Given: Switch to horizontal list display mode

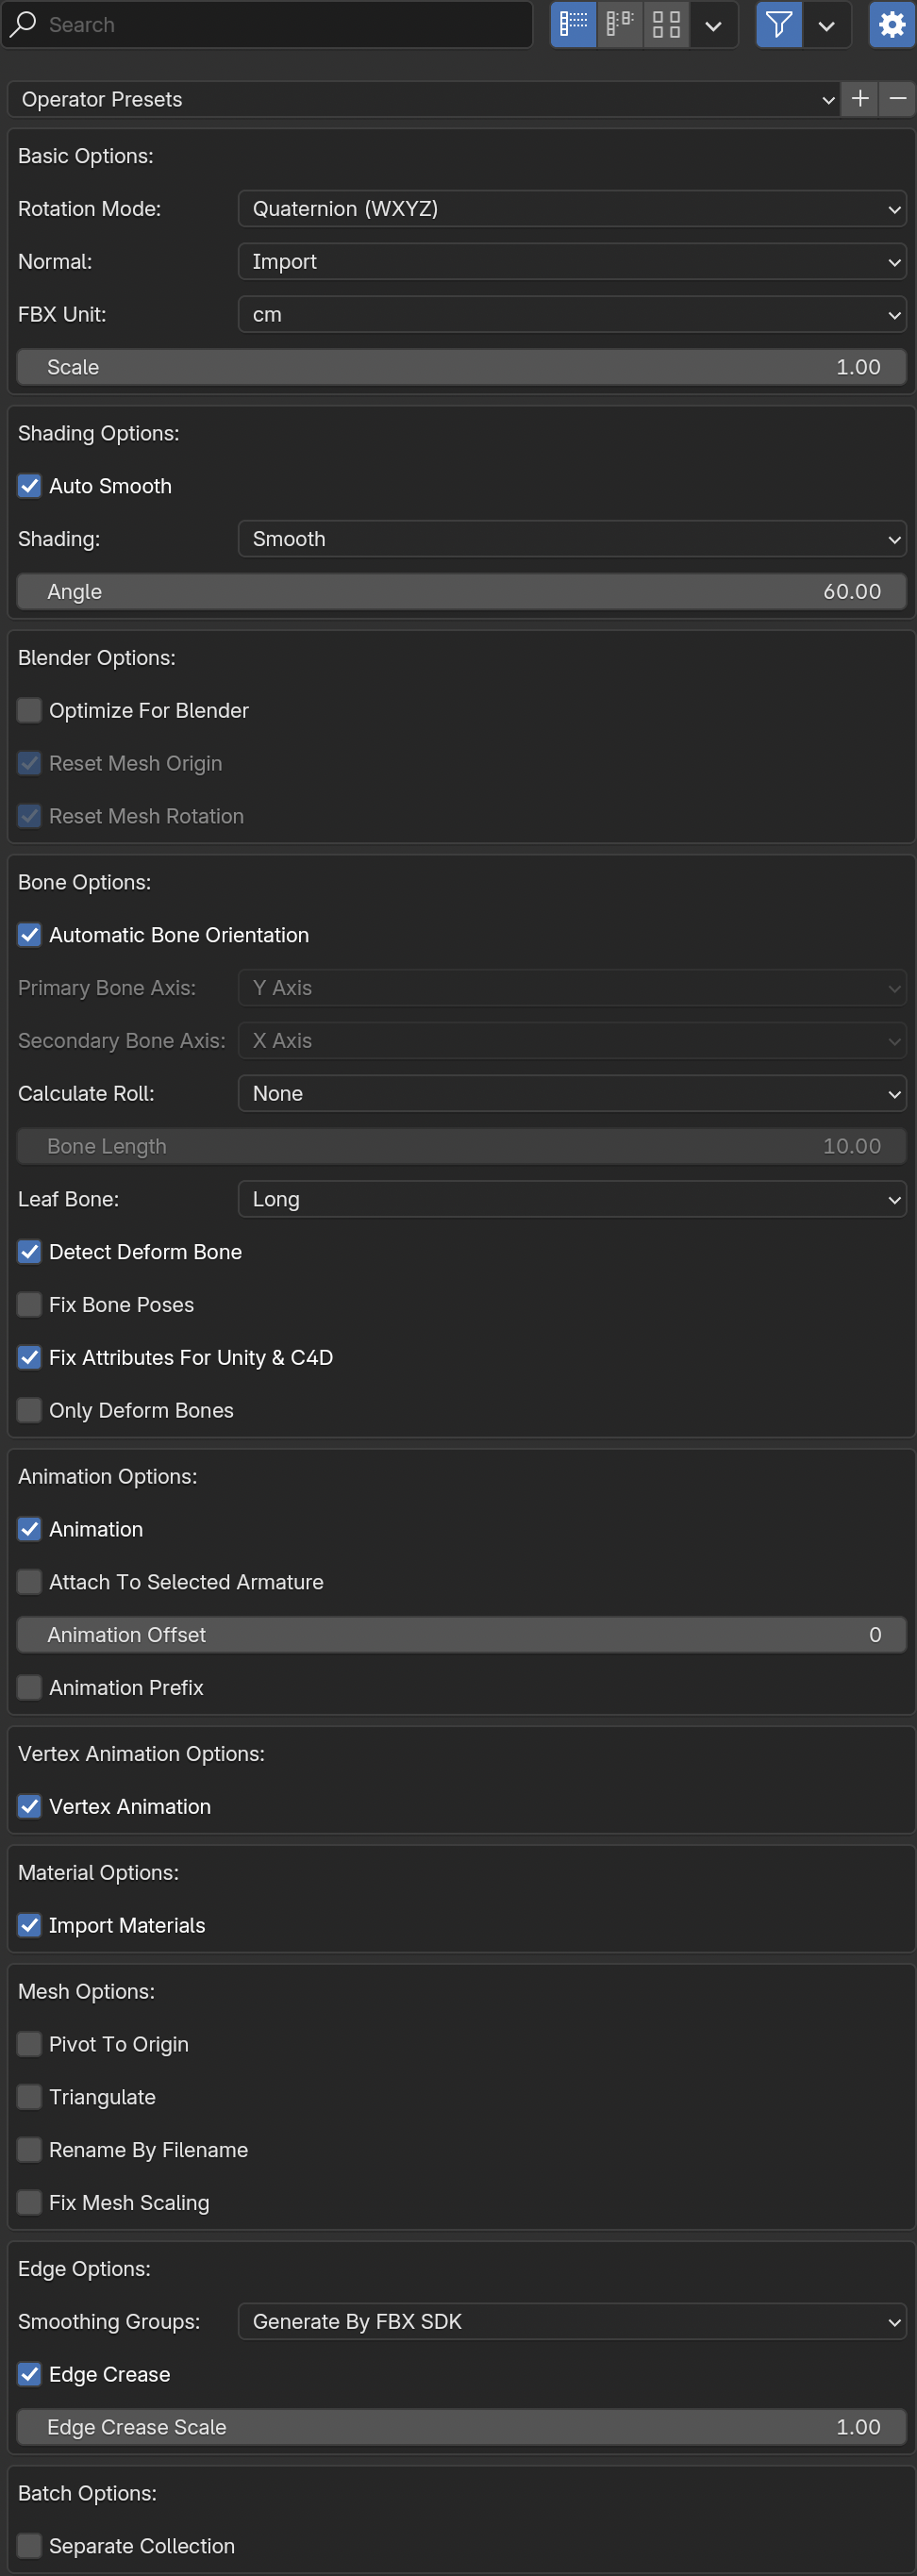Looking at the screenshot, I should pos(620,24).
